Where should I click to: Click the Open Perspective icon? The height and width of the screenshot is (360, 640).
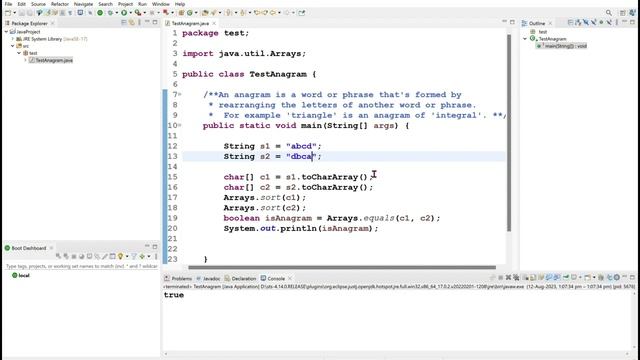pyautogui.click(x=622, y=13)
